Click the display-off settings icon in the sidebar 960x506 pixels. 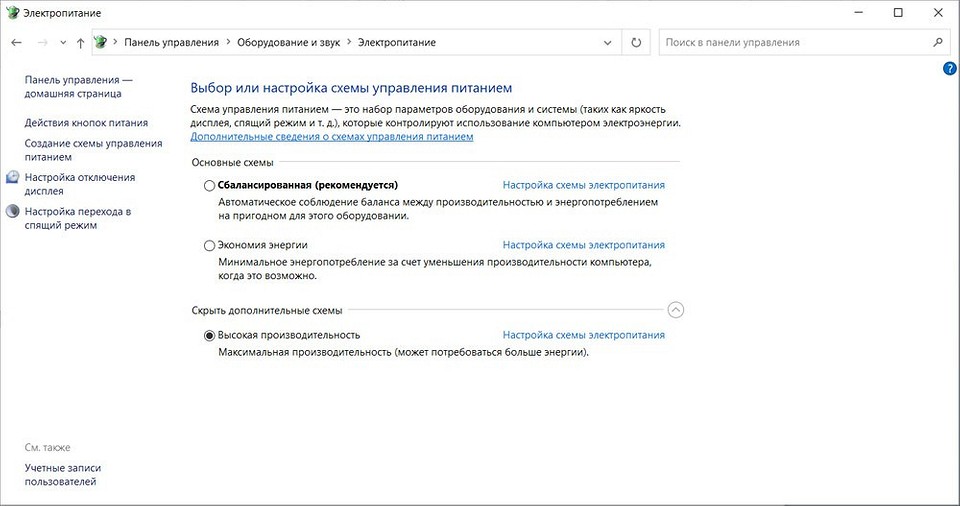tap(12, 178)
